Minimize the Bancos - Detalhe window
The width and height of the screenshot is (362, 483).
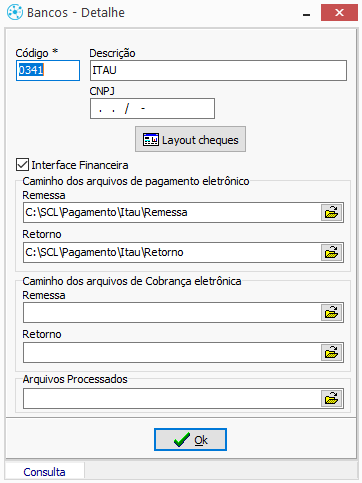coord(307,13)
